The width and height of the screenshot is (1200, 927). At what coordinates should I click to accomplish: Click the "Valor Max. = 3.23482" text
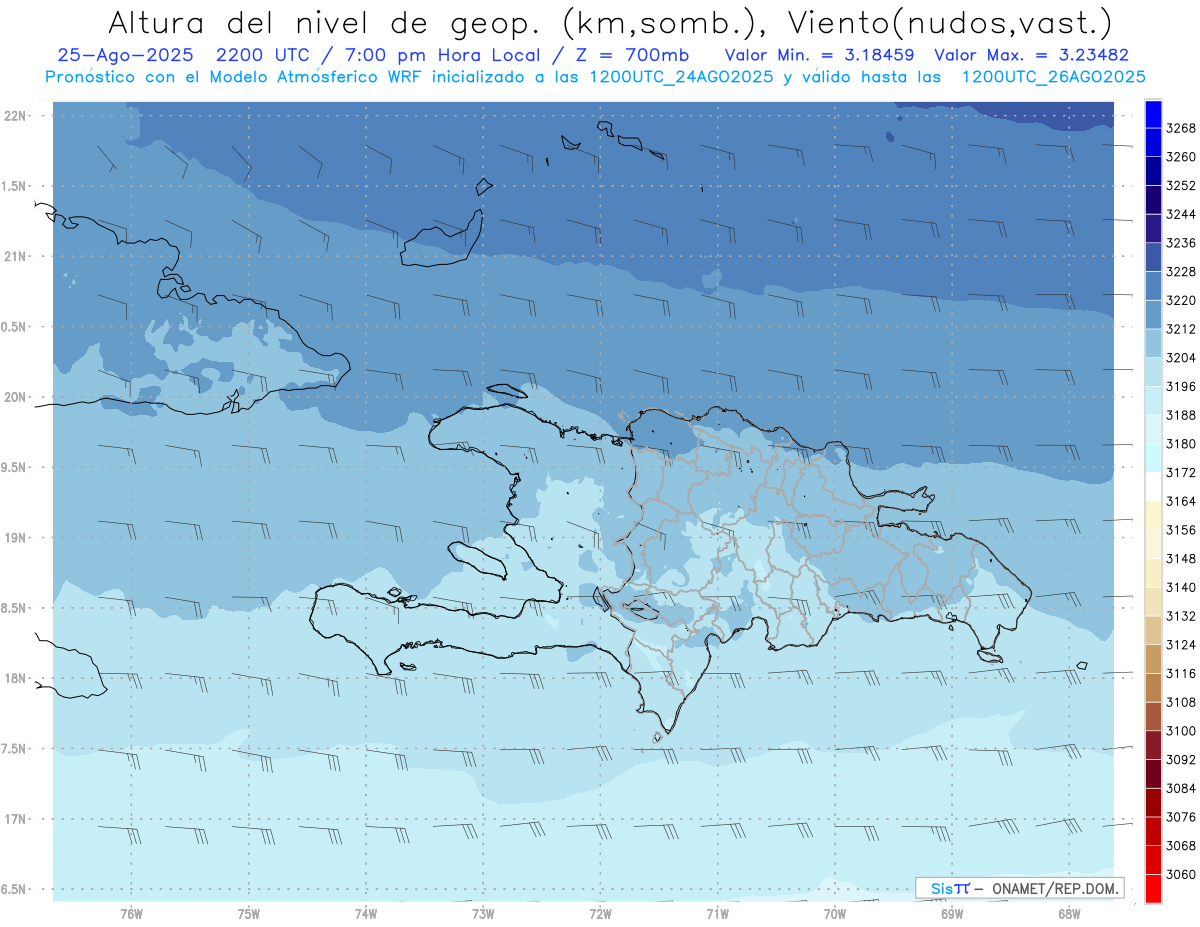pyautogui.click(x=1032, y=55)
